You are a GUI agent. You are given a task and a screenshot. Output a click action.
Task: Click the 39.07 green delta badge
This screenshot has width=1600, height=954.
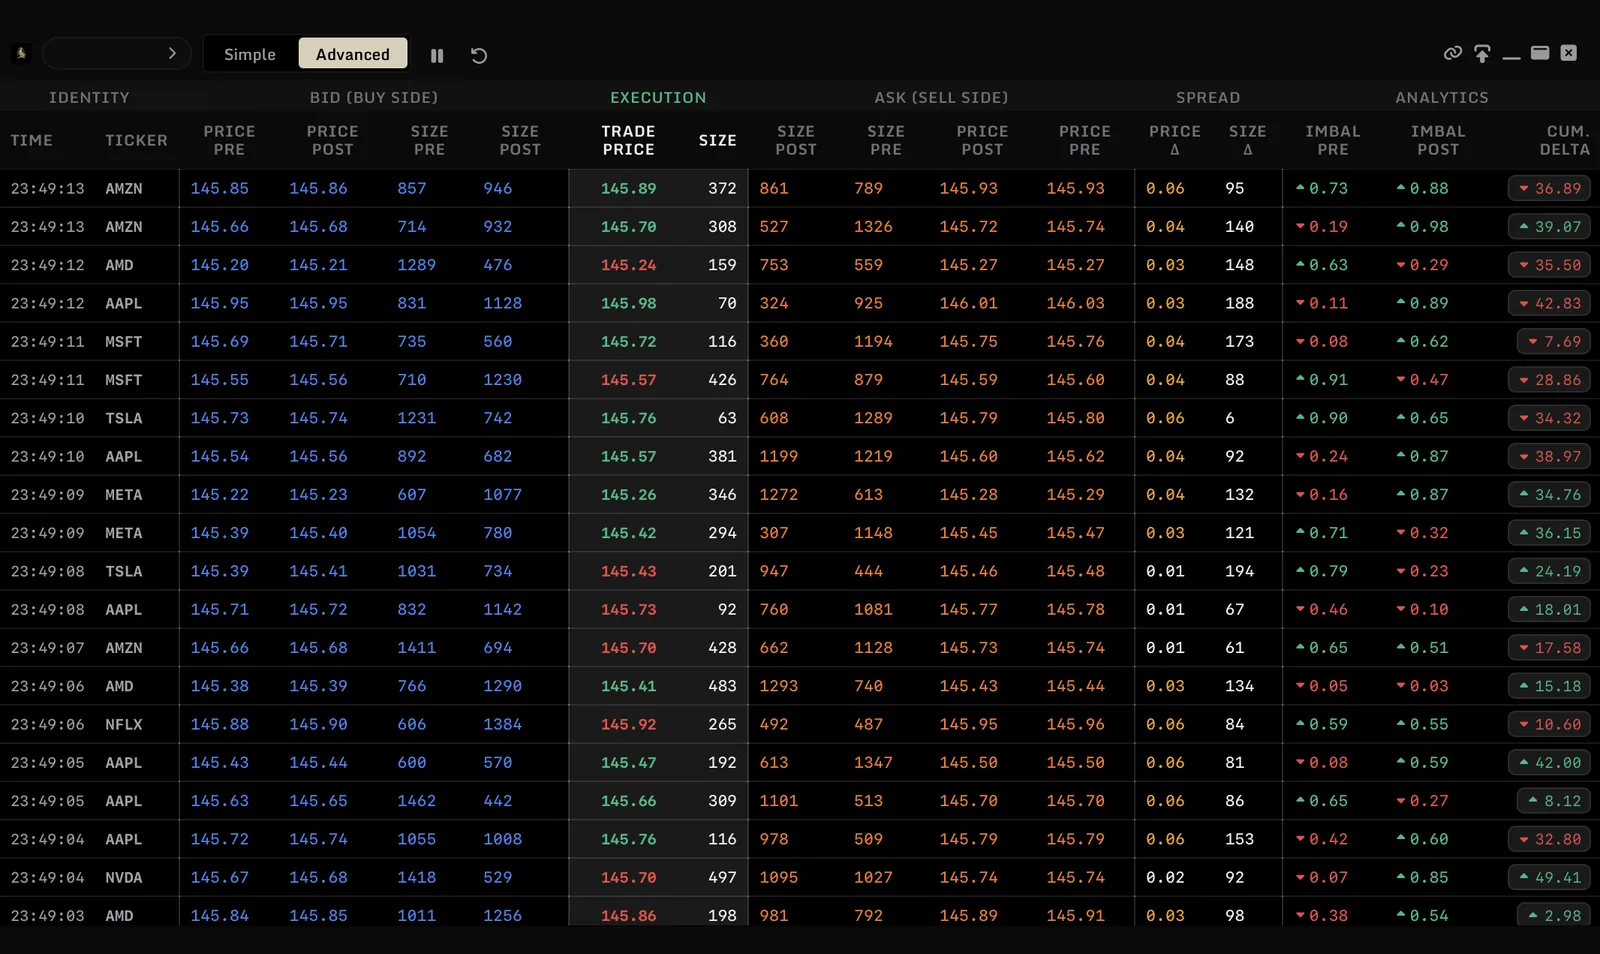1550,227
